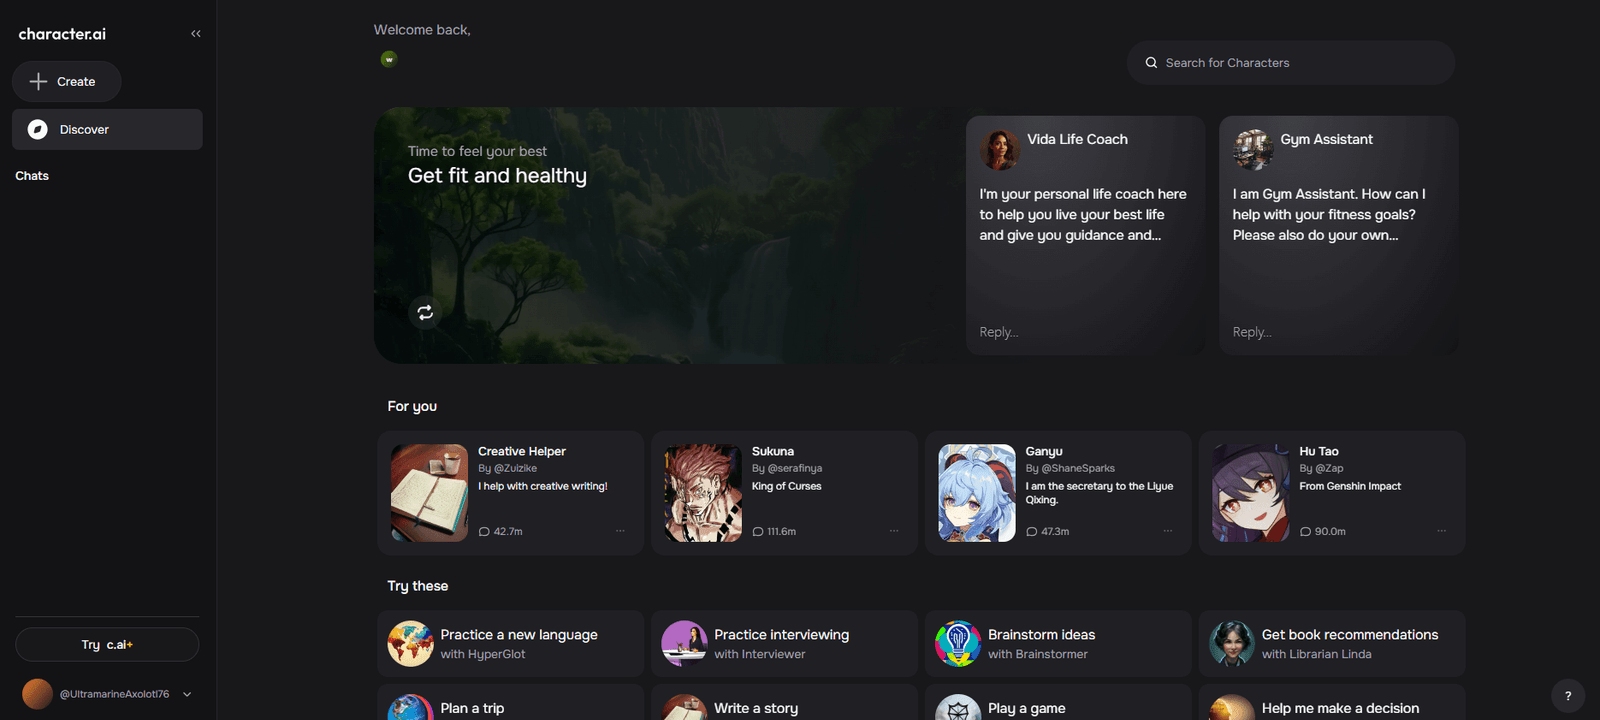Viewport: 1600px width, 720px height.
Task: Shuffle the Get fit and healthy banner
Action: pos(425,313)
